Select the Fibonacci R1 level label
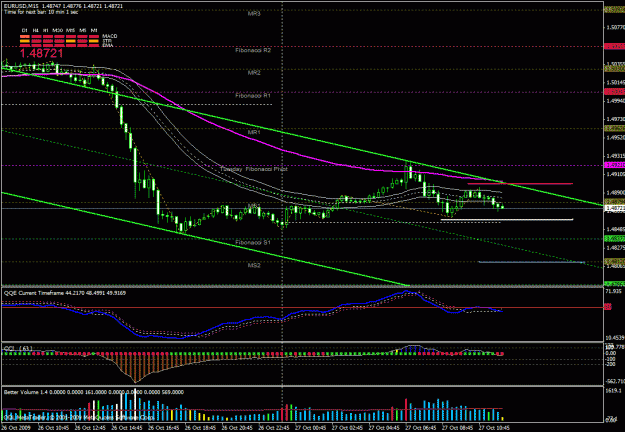 click(x=253, y=96)
